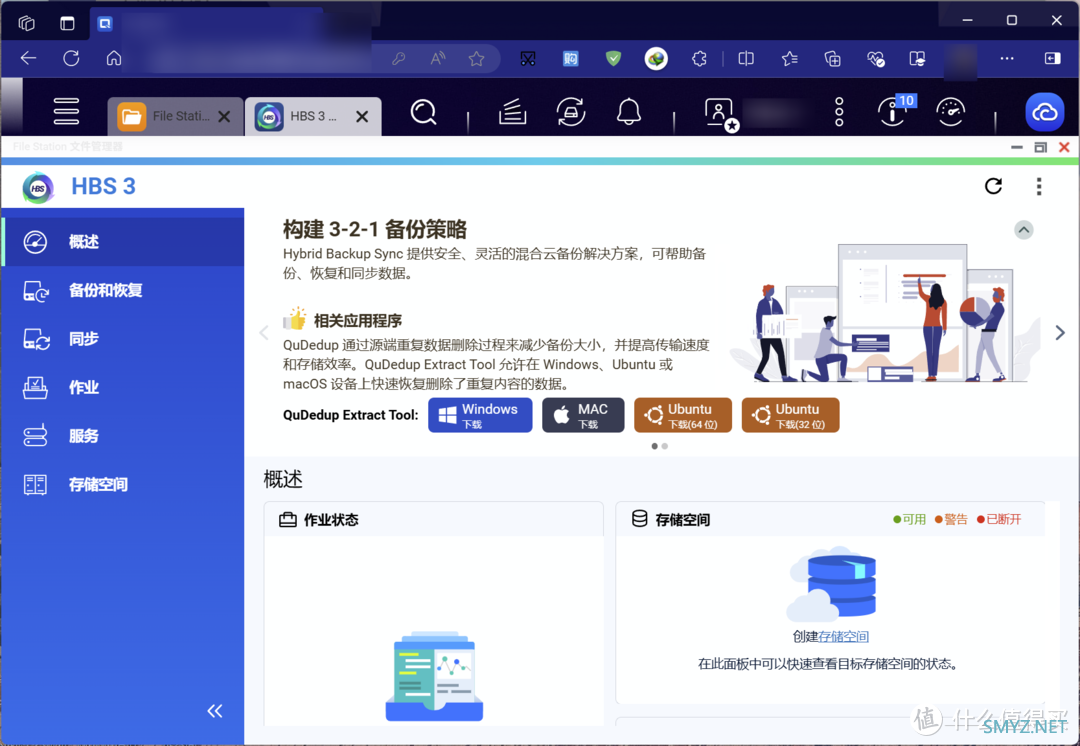Open browser extensions puzzle icon

click(699, 59)
